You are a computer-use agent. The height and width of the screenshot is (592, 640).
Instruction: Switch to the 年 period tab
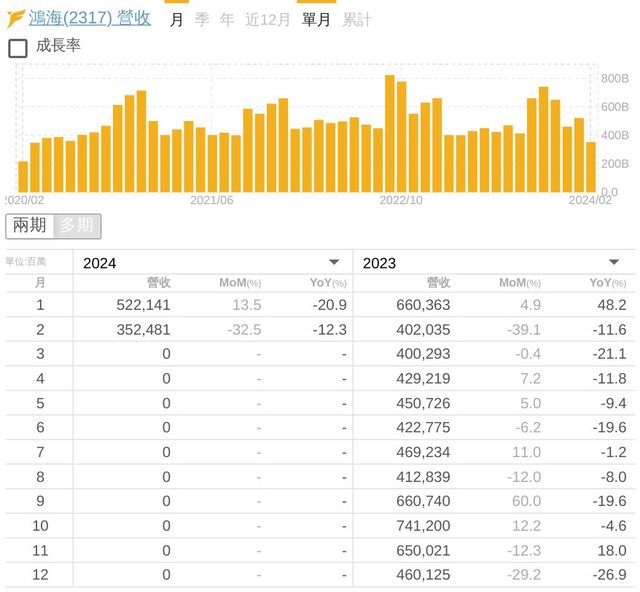pyautogui.click(x=227, y=20)
